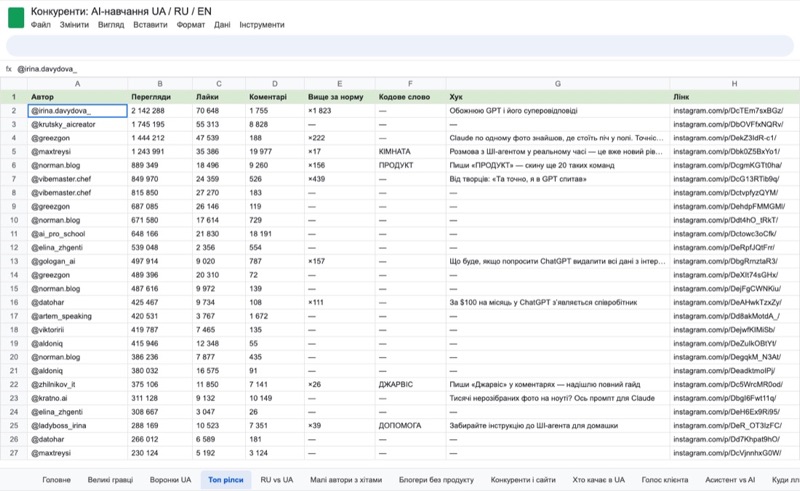Click the green Sheets document icon
Viewport: 800px width, 491px height.
click(x=16, y=17)
